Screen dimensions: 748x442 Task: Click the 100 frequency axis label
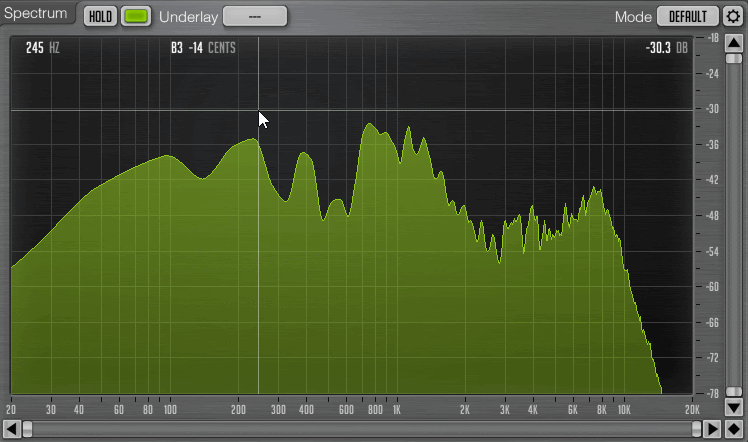click(170, 410)
